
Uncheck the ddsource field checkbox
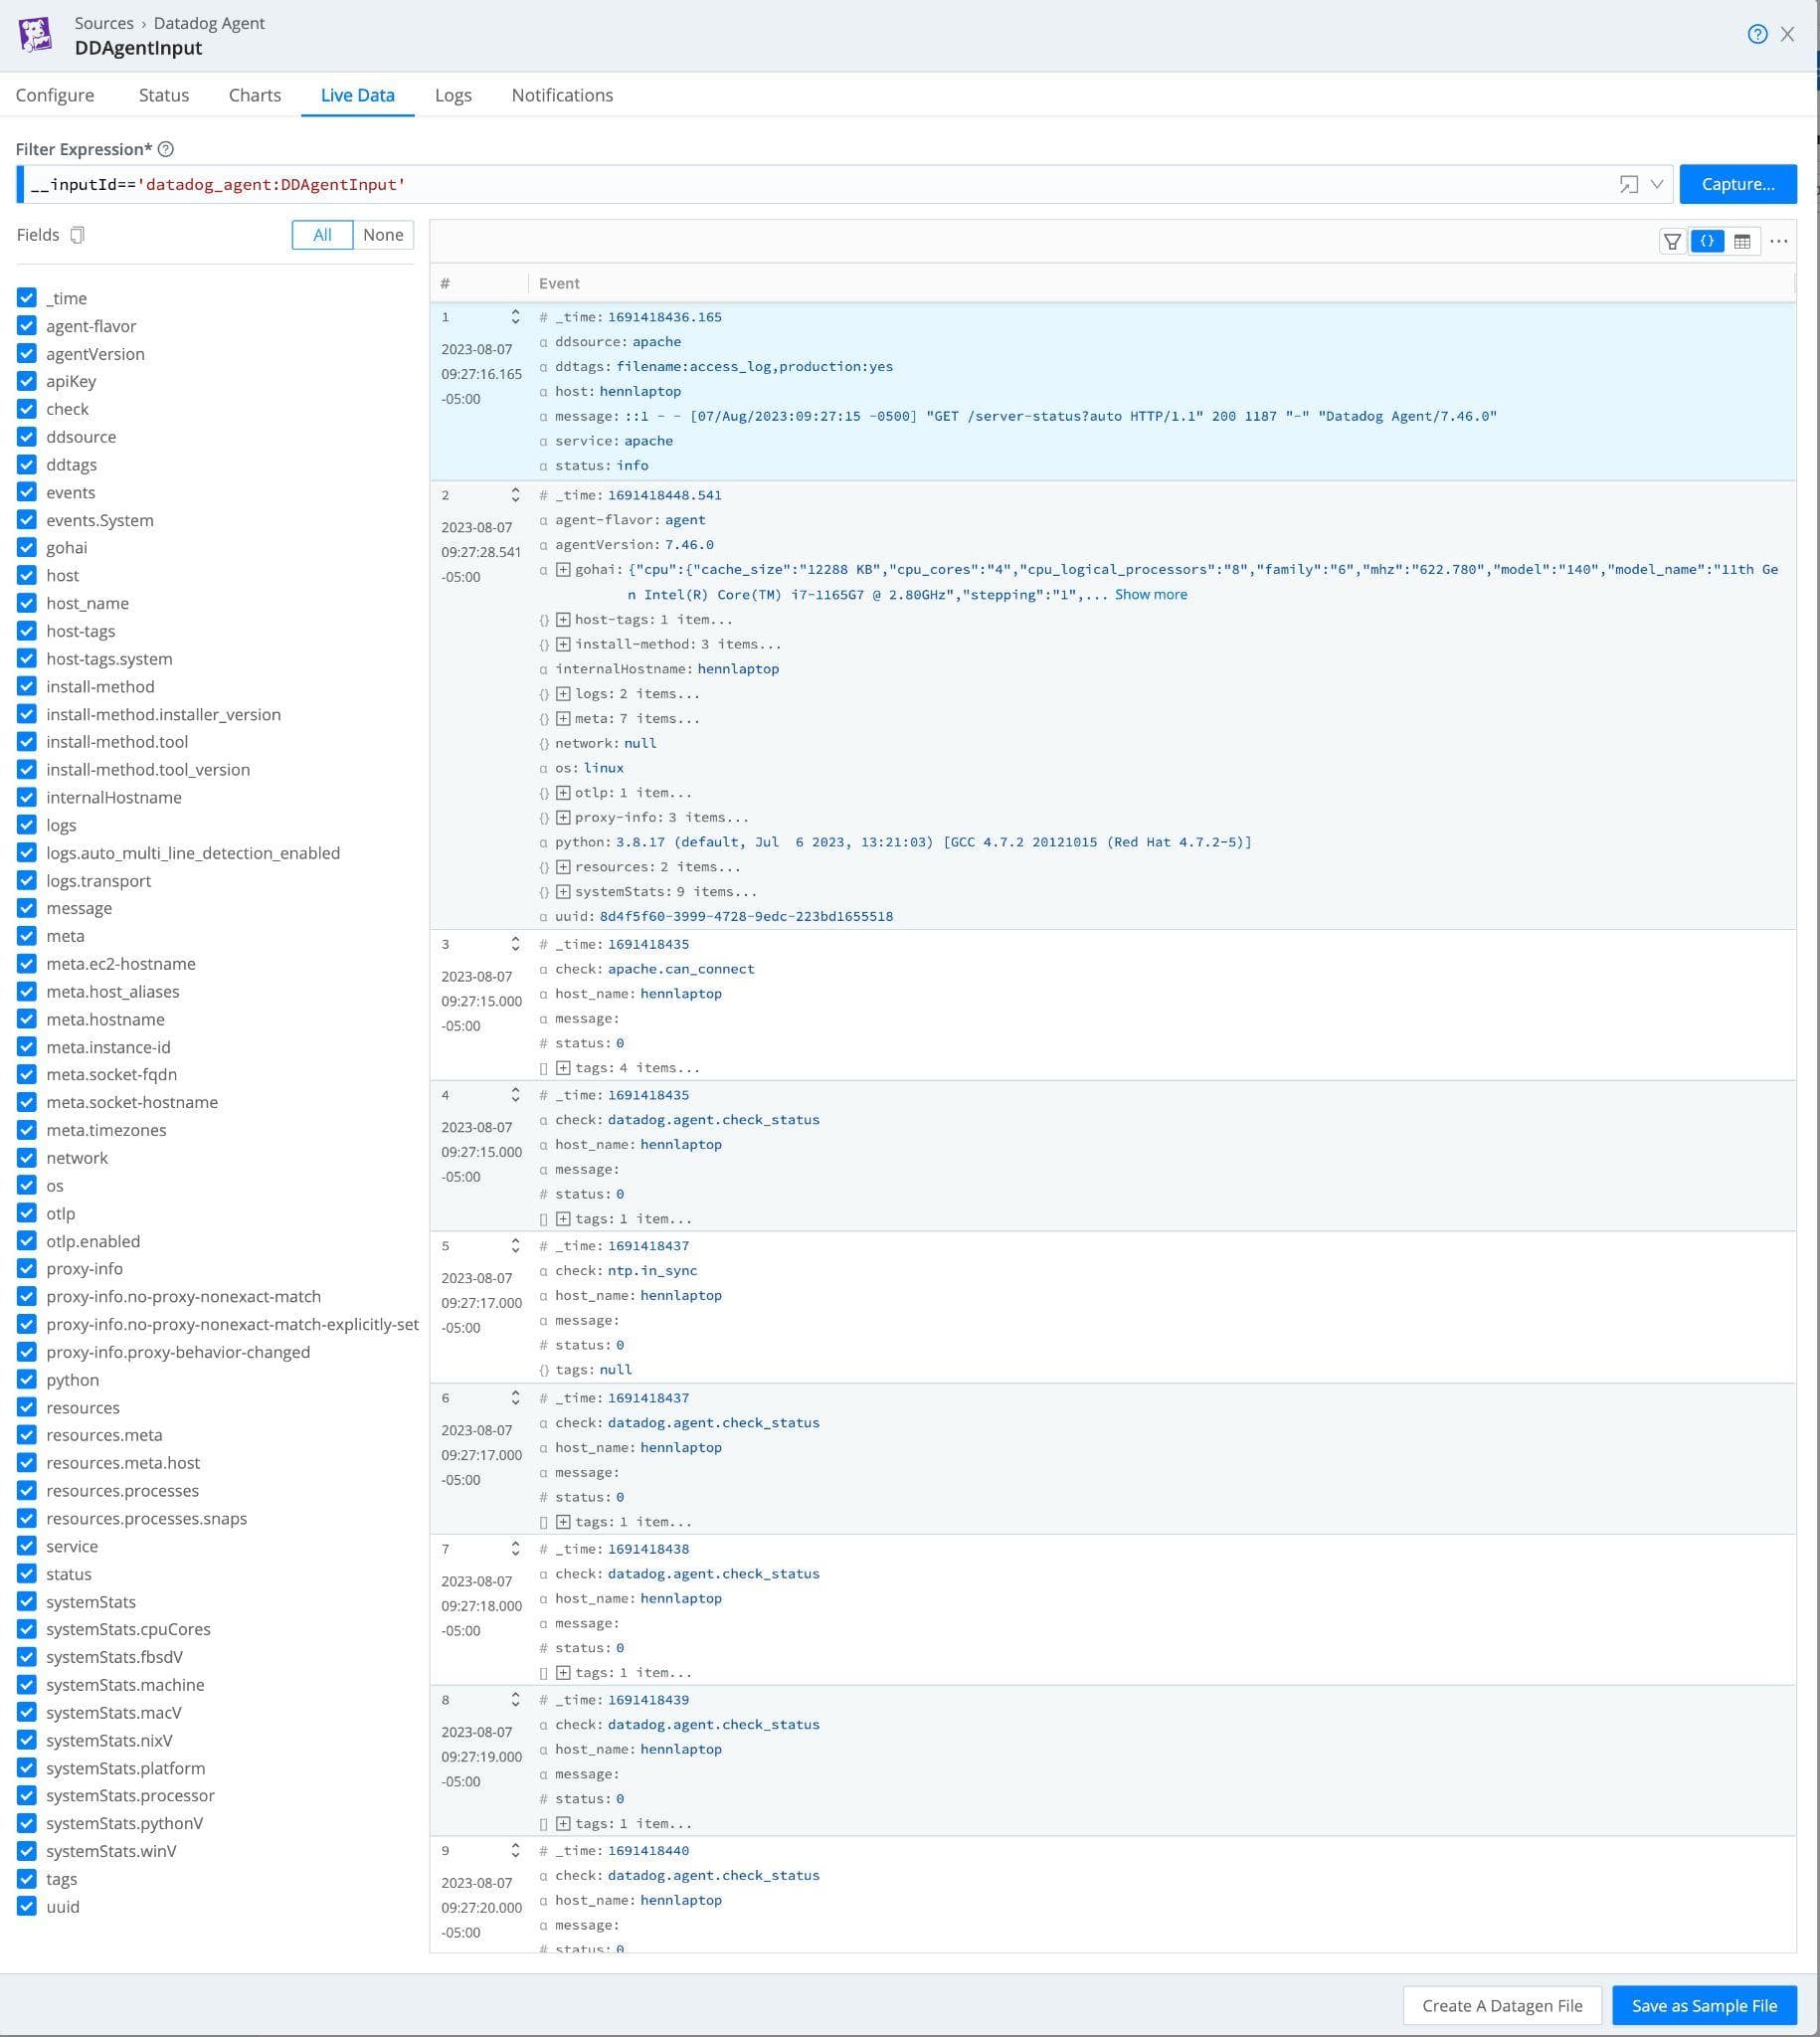point(27,437)
